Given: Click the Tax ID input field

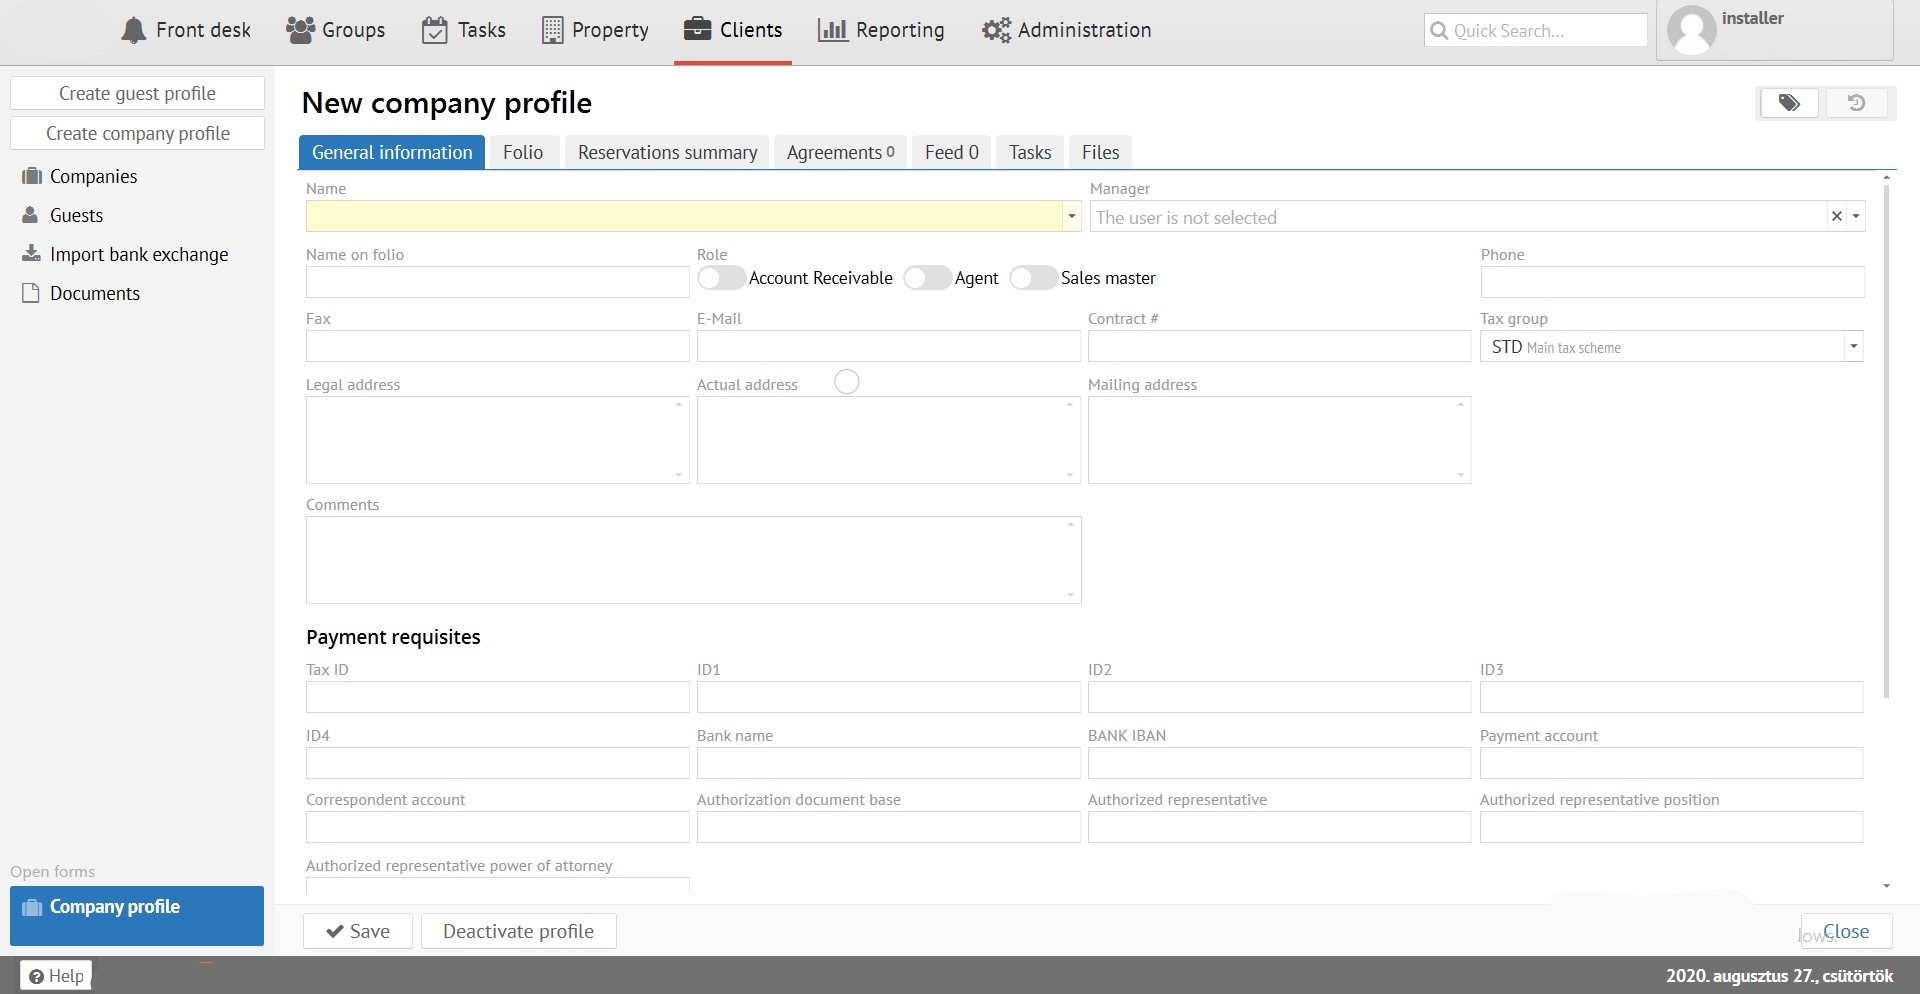Looking at the screenshot, I should pyautogui.click(x=497, y=697).
